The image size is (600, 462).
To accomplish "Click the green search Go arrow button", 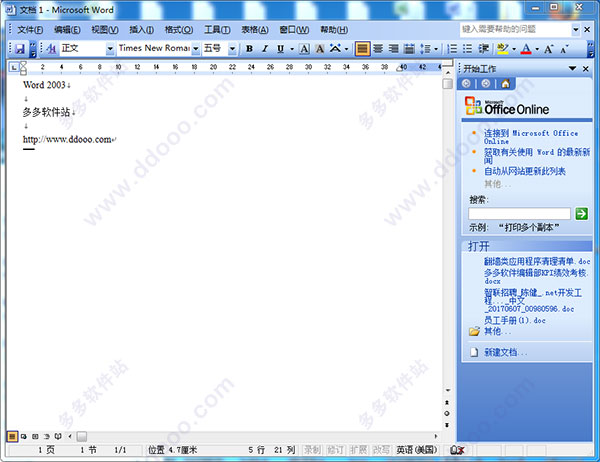I will (581, 214).
